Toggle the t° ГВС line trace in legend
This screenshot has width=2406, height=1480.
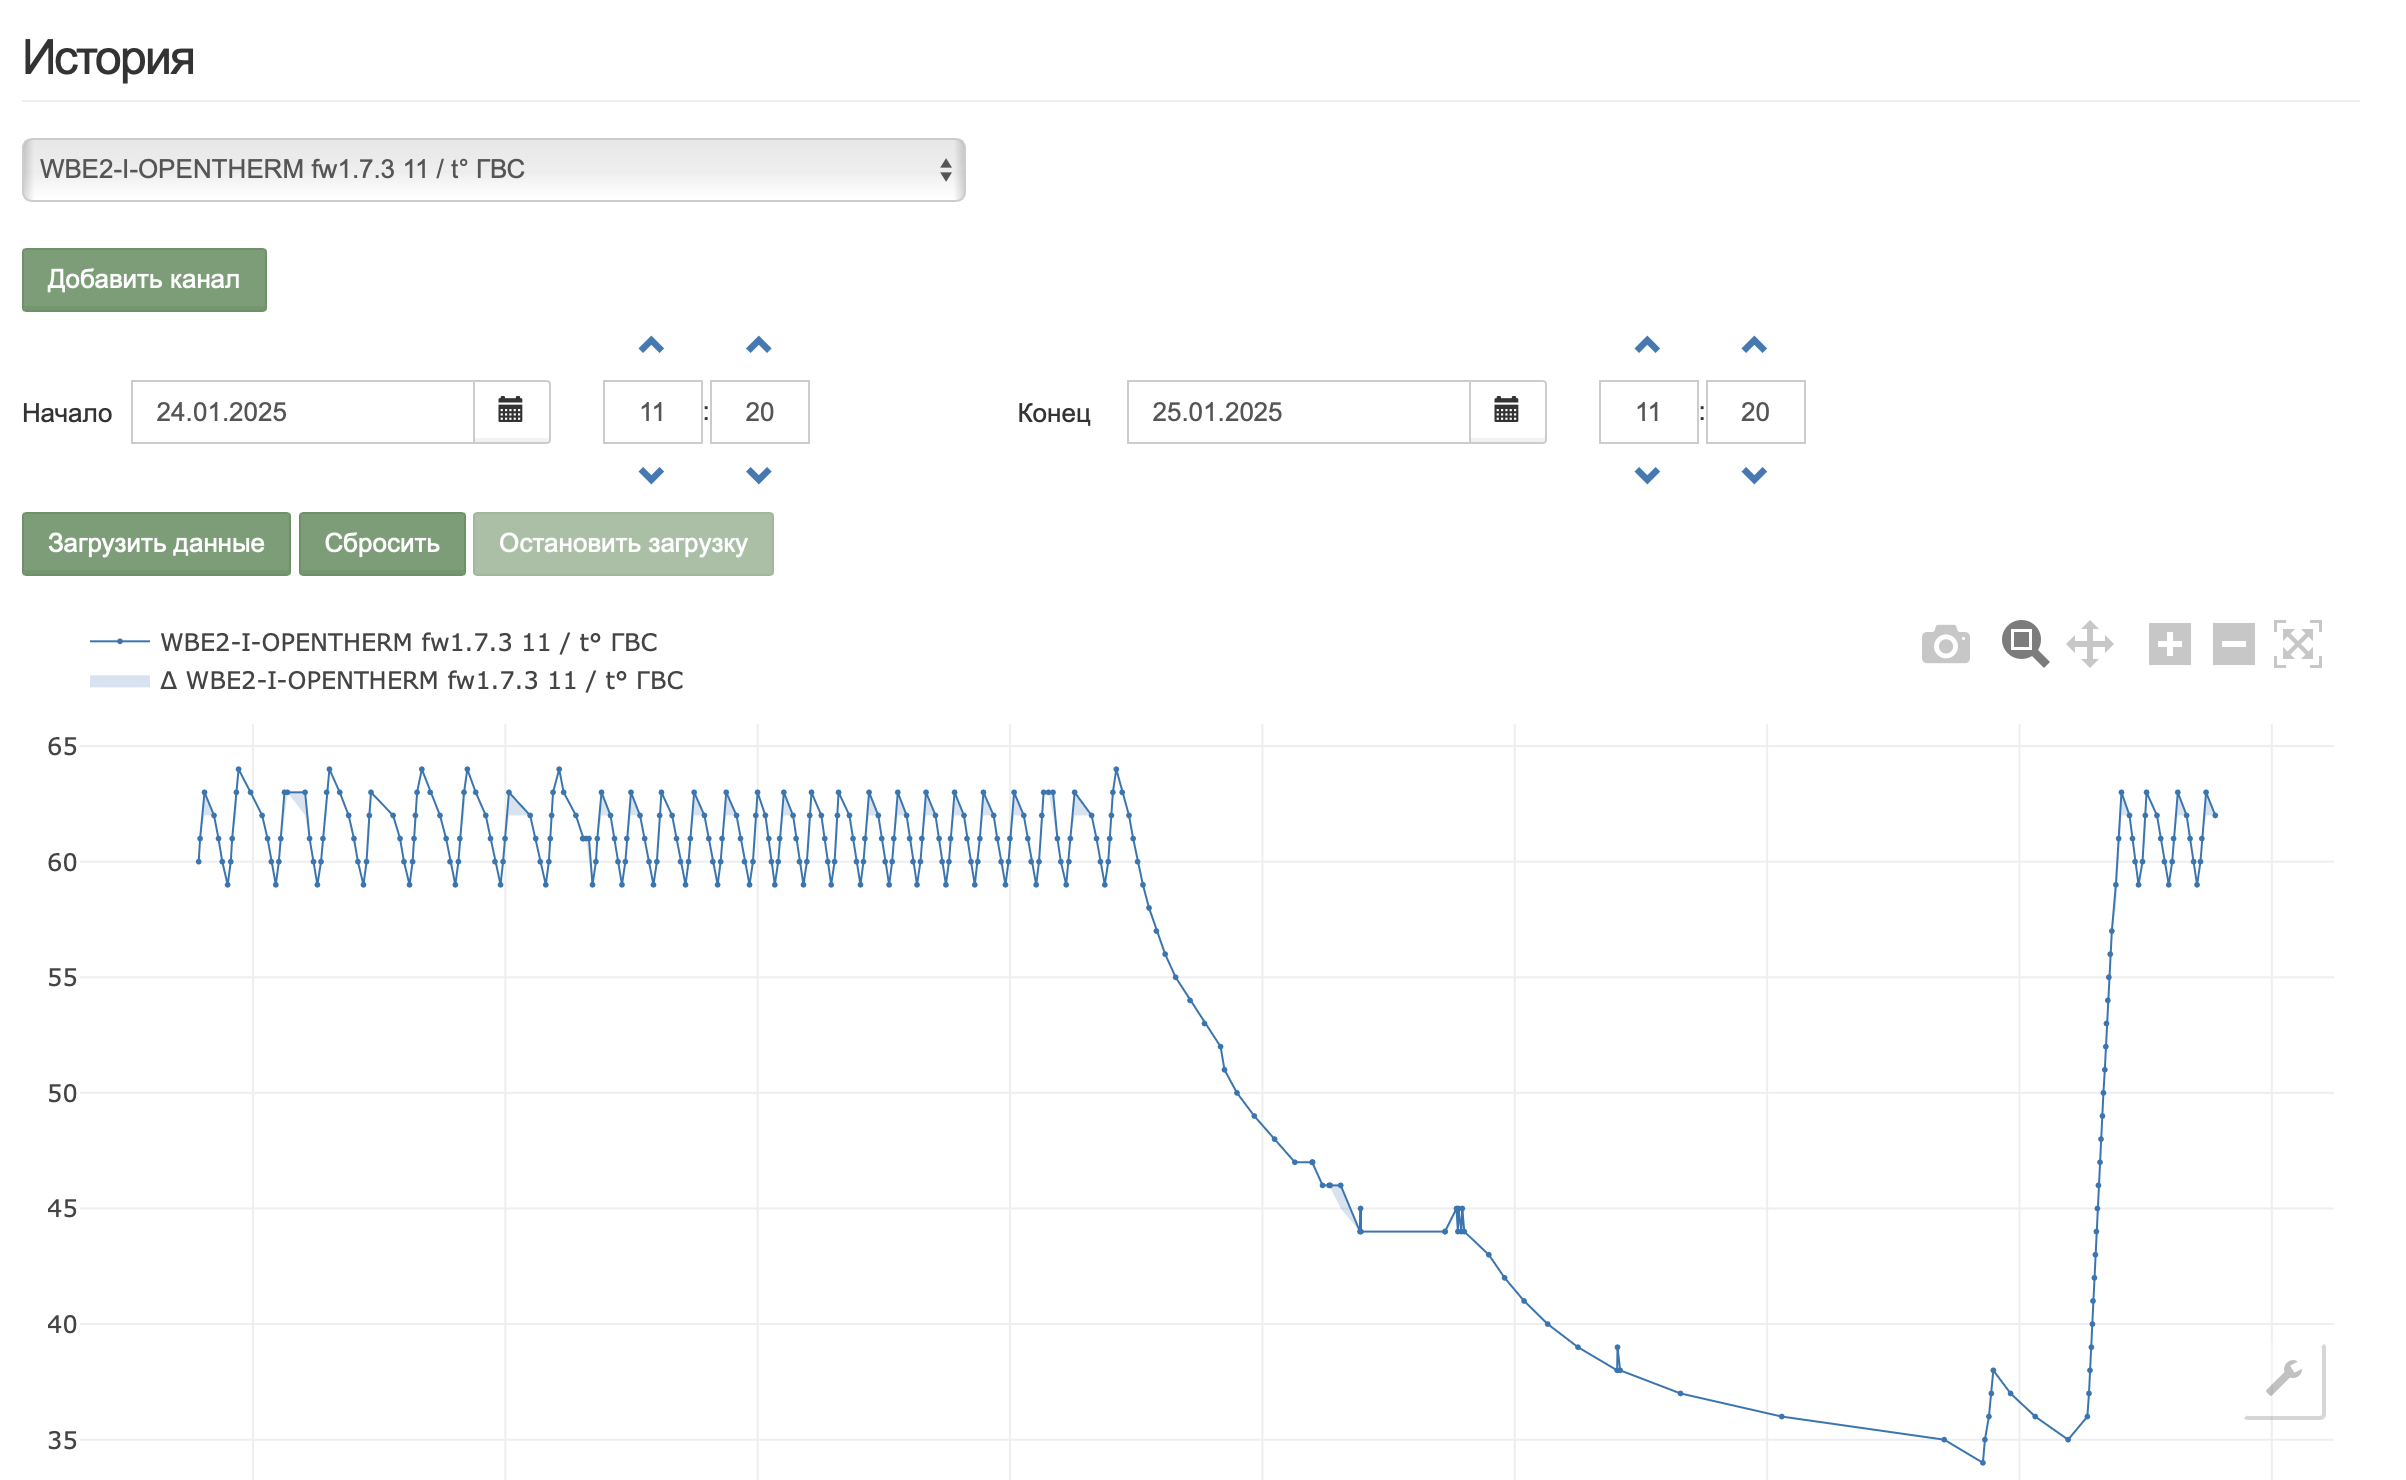pos(374,641)
